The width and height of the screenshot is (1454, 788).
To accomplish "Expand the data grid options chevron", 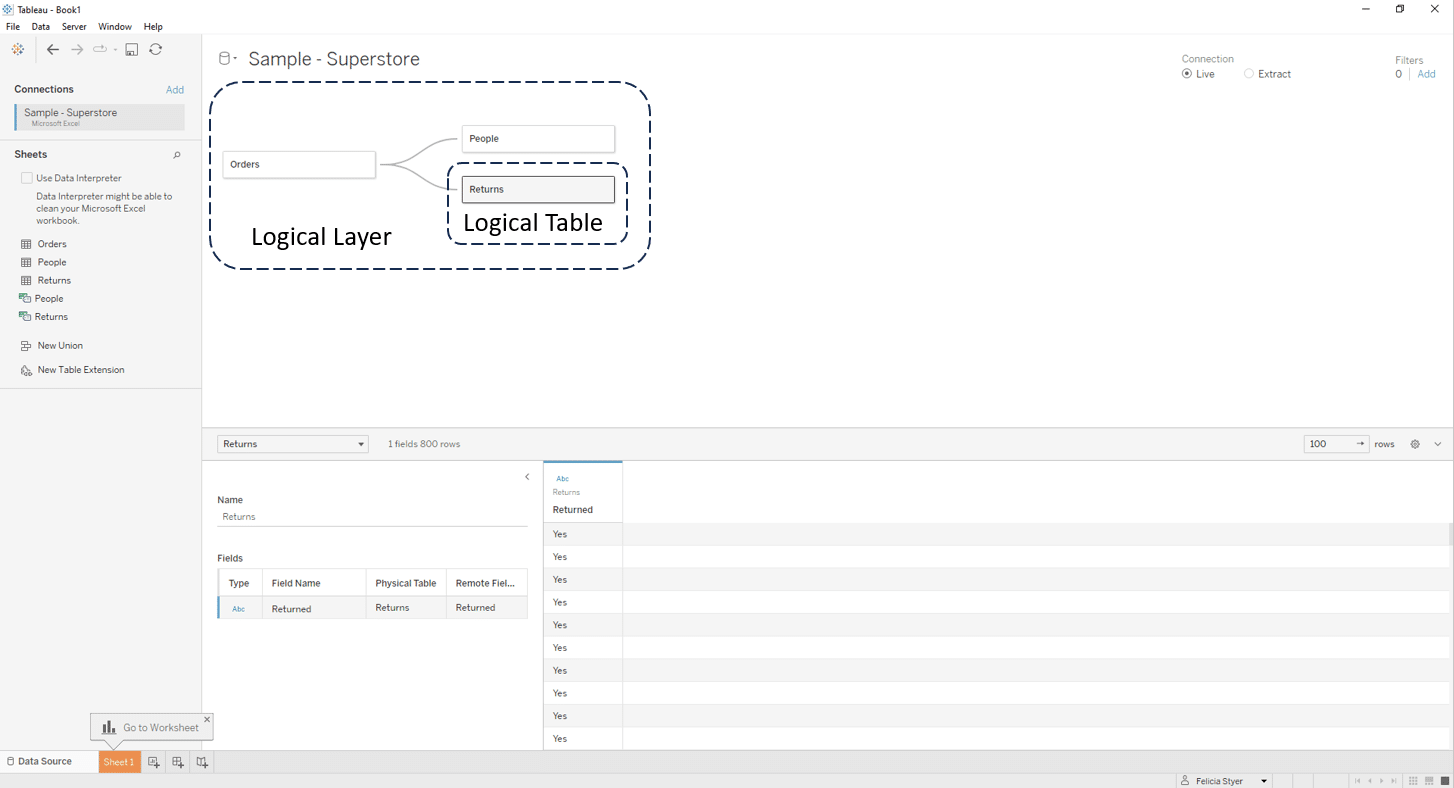I will click(x=1438, y=444).
